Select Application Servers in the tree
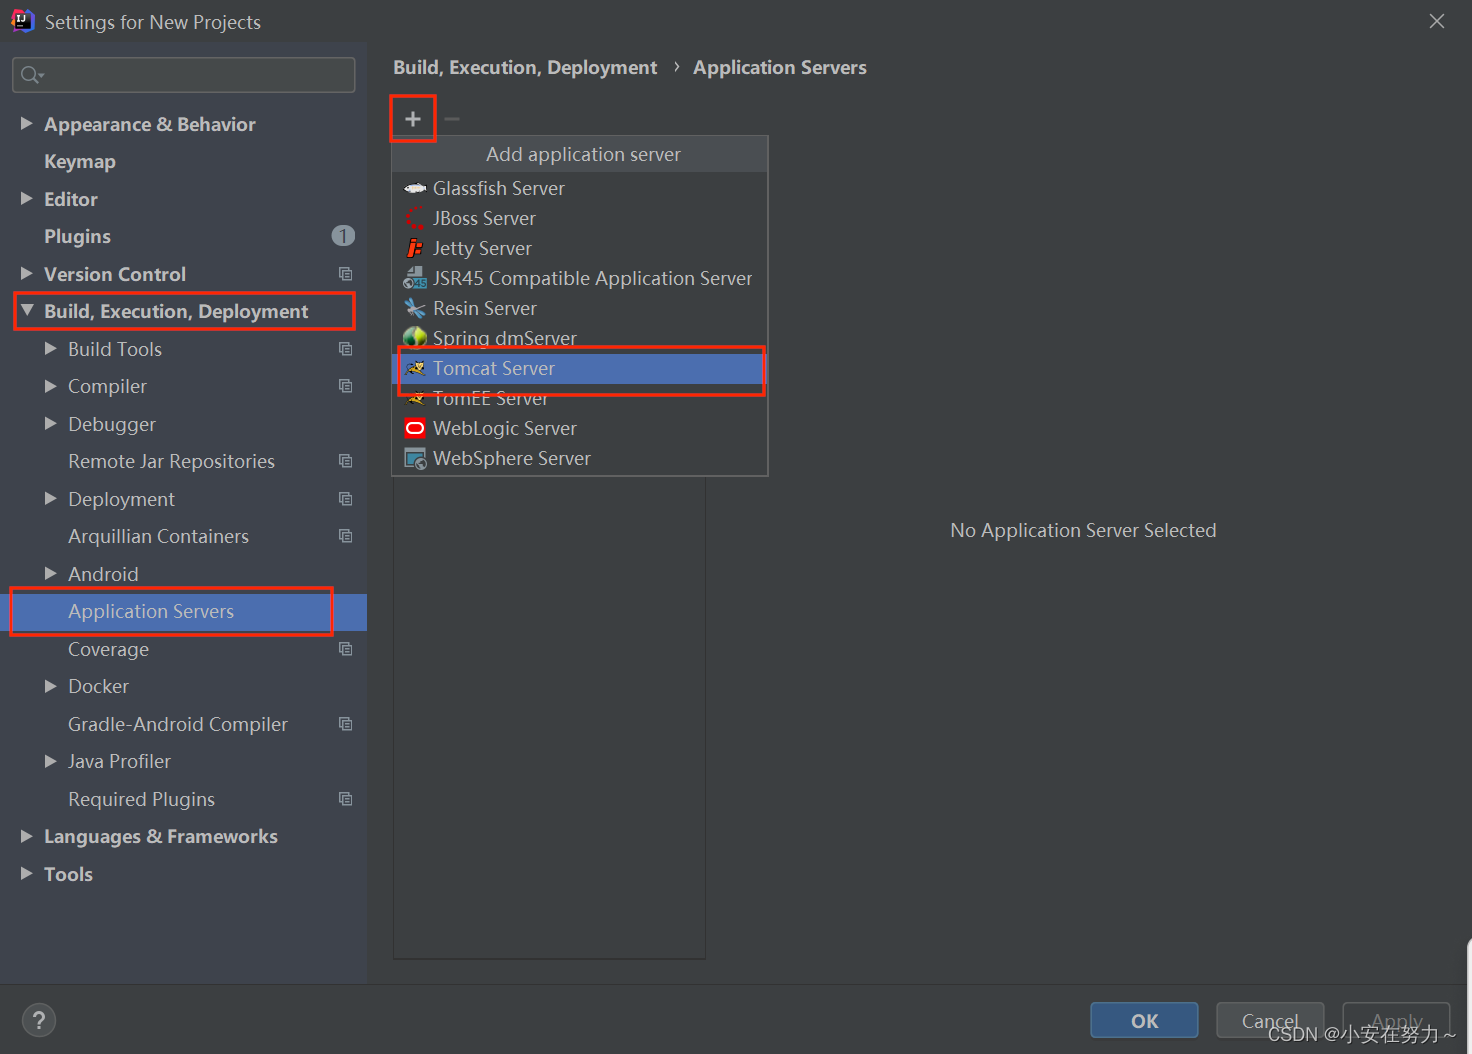The width and height of the screenshot is (1472, 1054). tap(183, 611)
